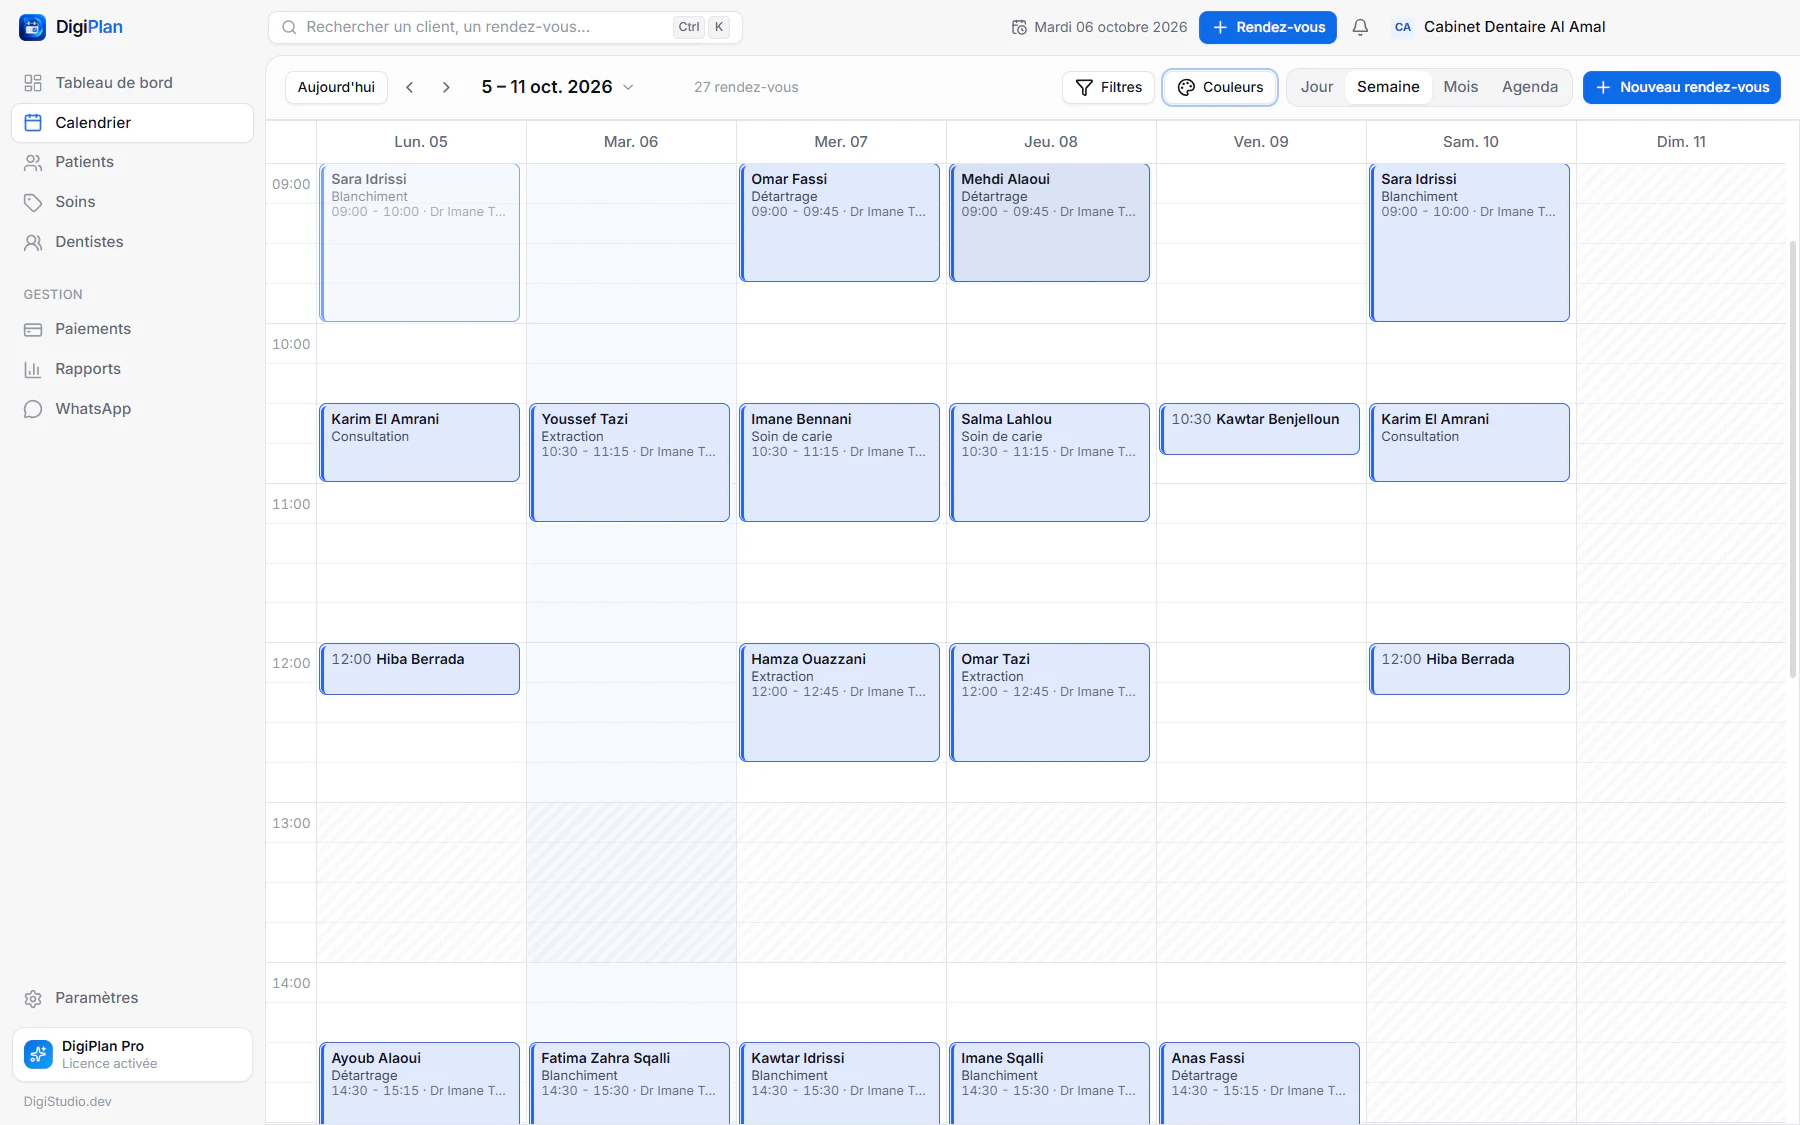Click the Soins tag icon
The height and width of the screenshot is (1125, 1800).
click(x=33, y=202)
